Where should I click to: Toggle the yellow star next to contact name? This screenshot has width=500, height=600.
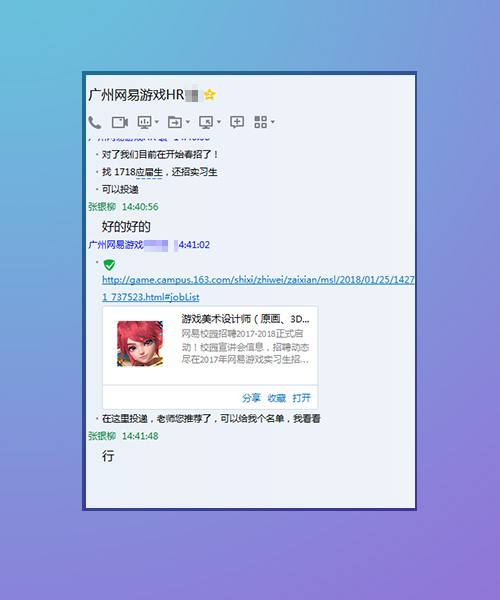[209, 94]
